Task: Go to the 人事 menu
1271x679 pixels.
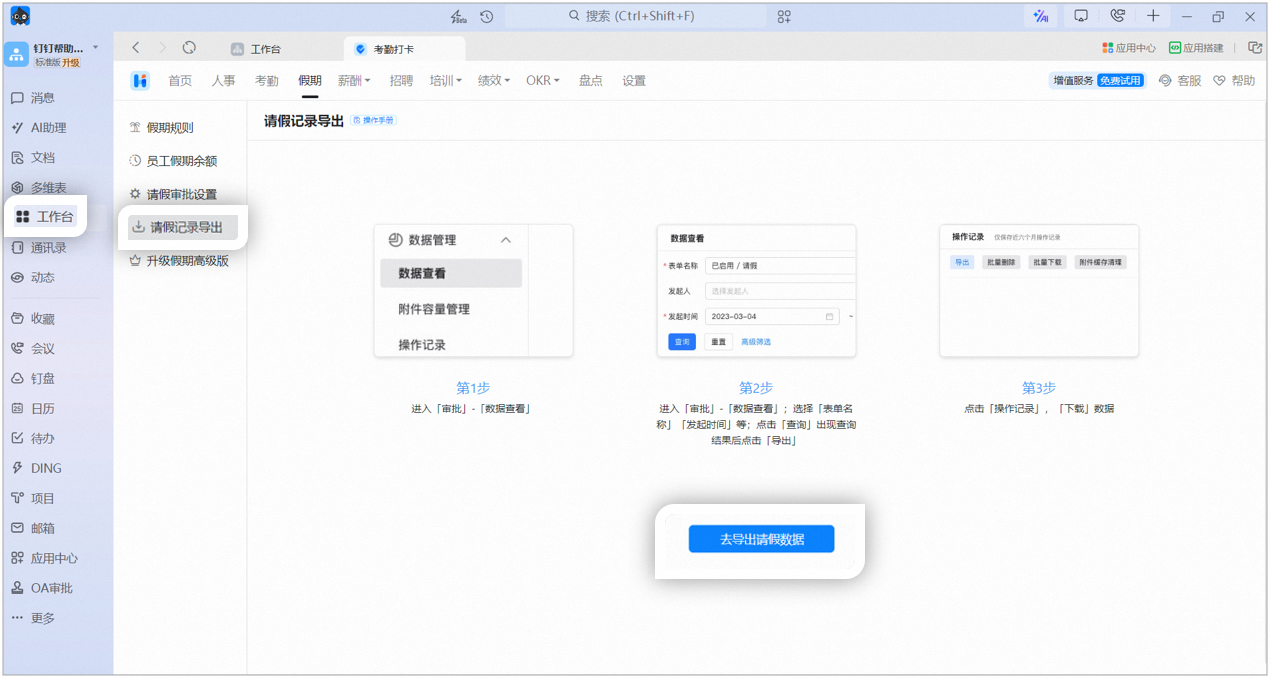Action: 223,81
